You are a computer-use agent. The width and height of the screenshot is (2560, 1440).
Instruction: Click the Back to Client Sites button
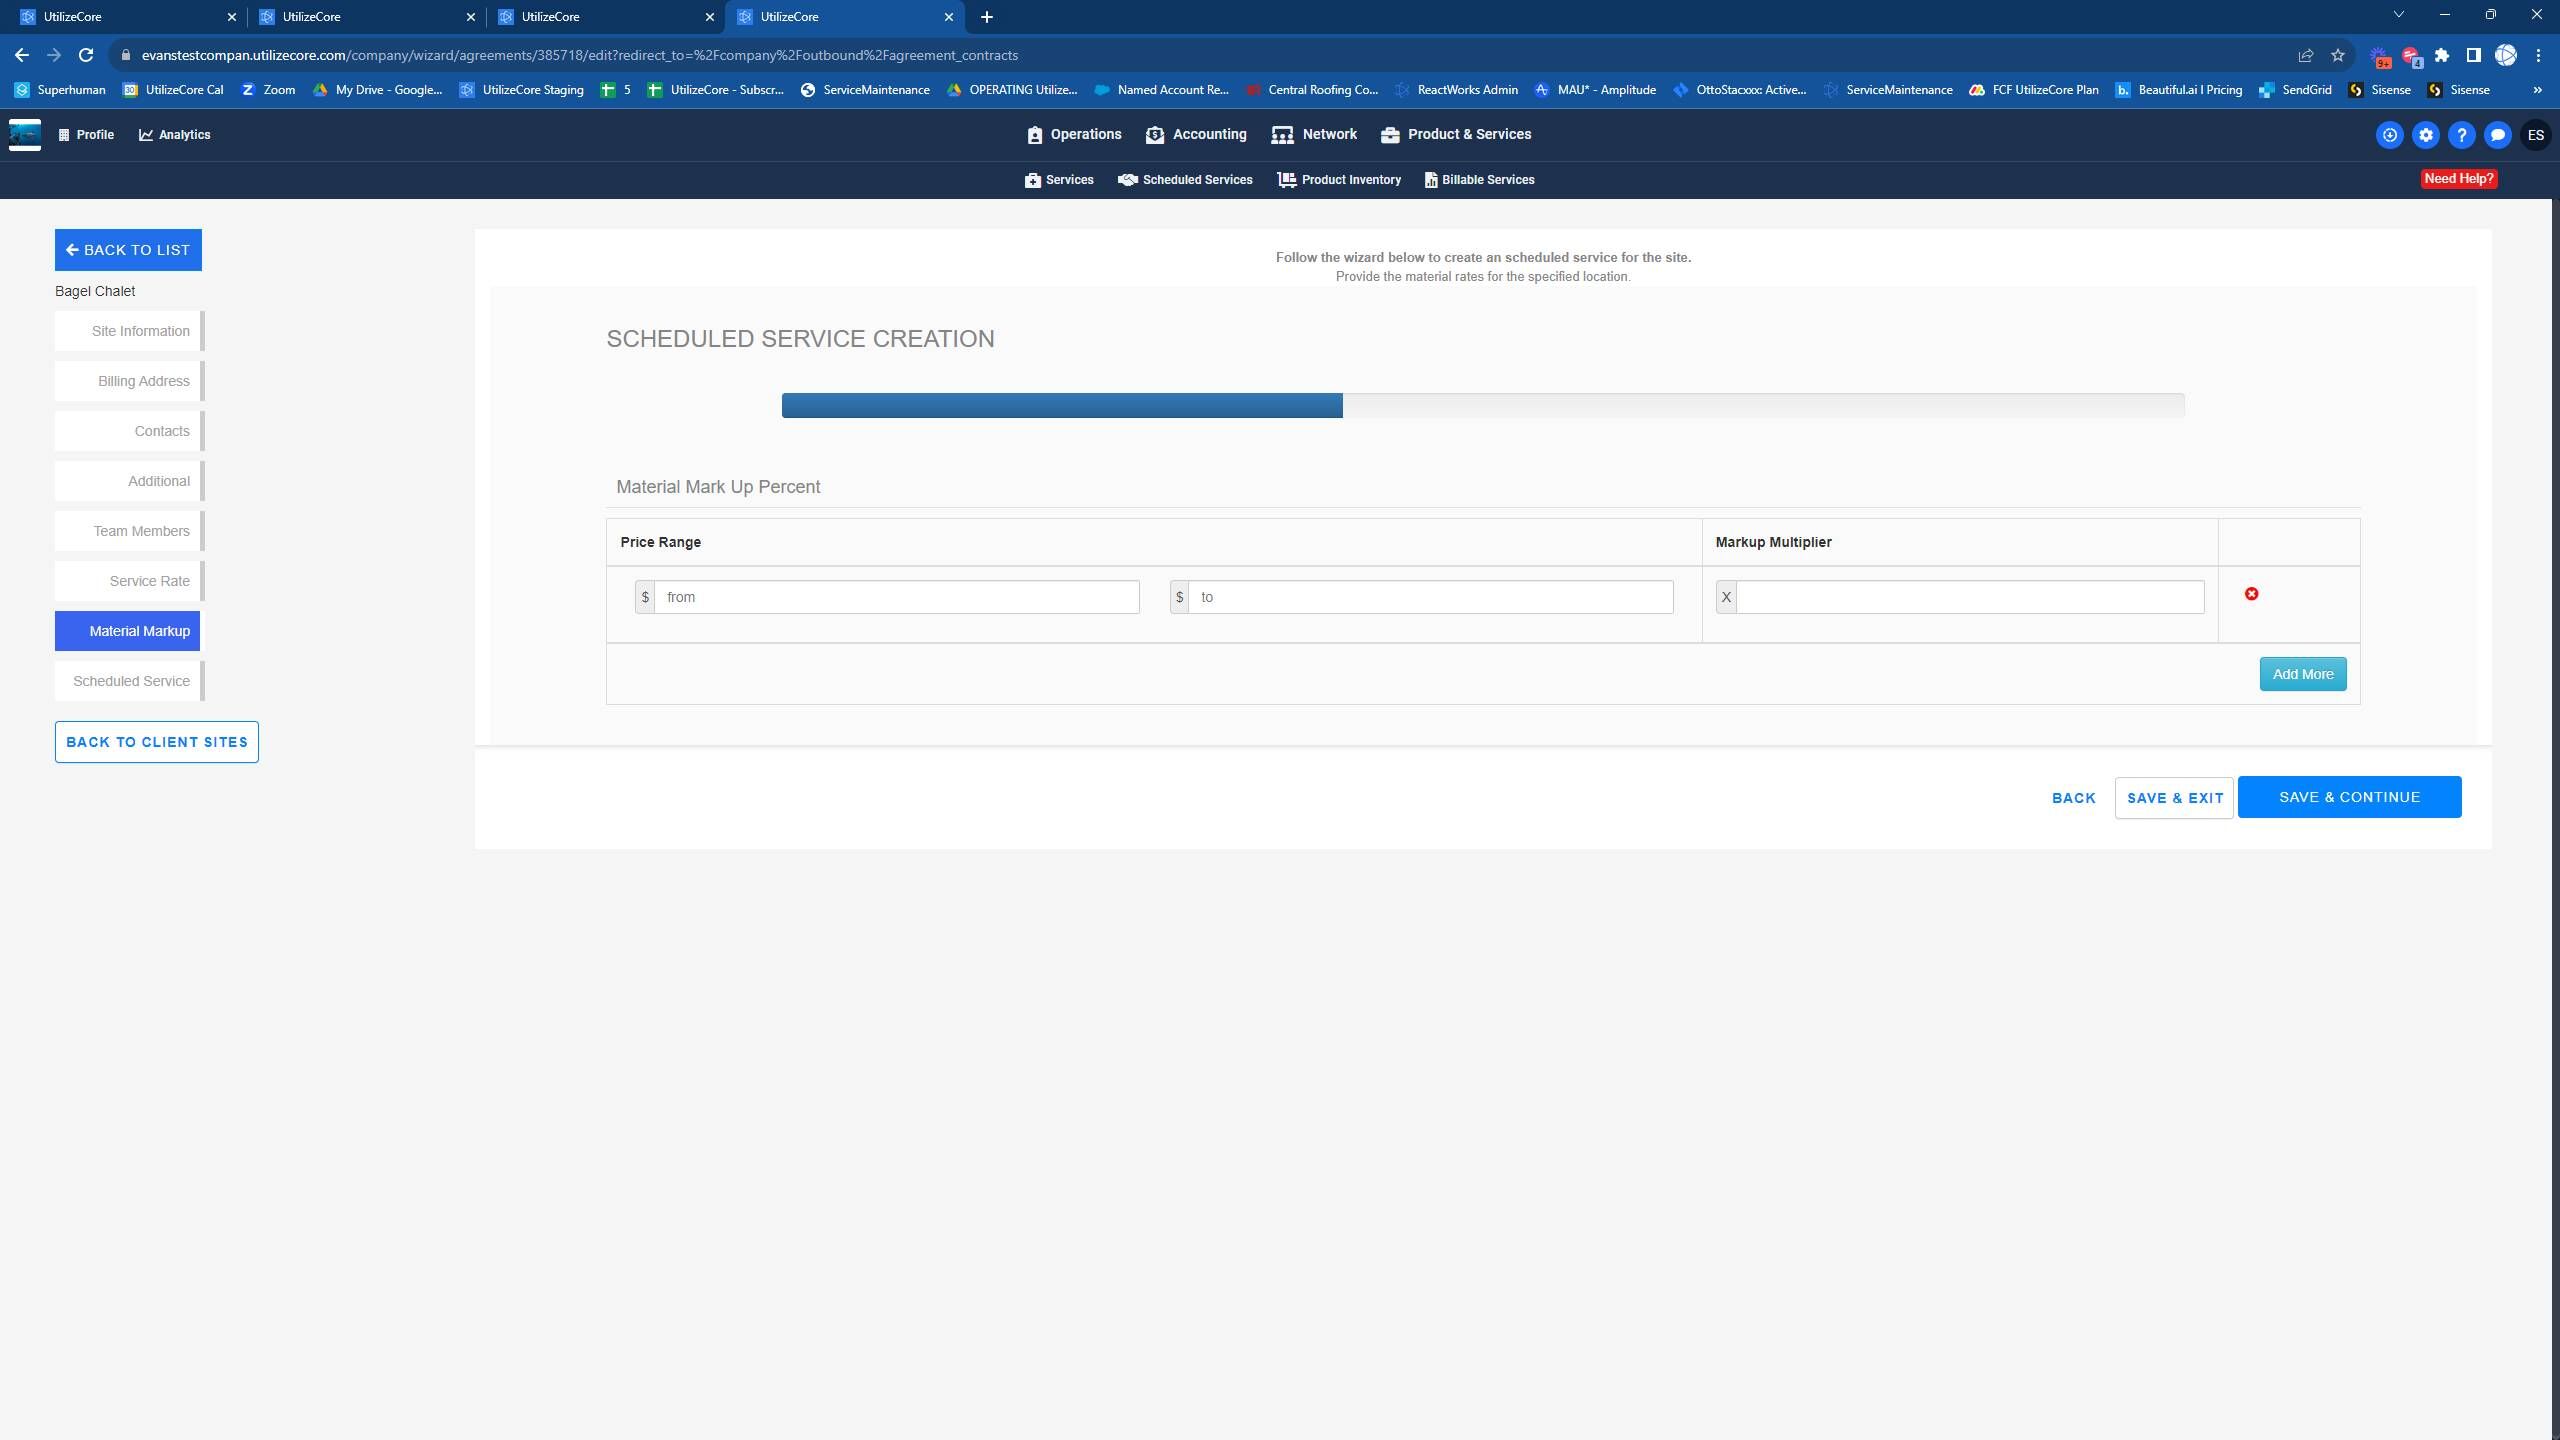[157, 742]
